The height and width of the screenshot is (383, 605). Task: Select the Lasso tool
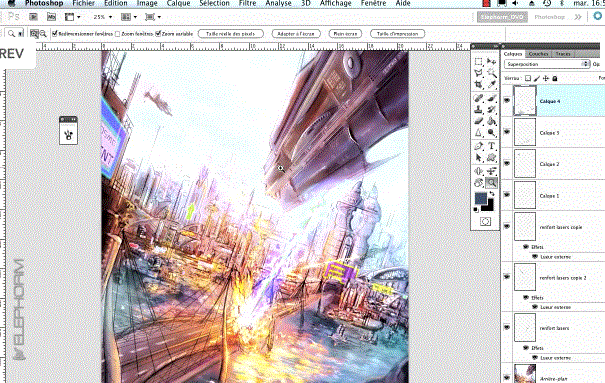[x=479, y=73]
